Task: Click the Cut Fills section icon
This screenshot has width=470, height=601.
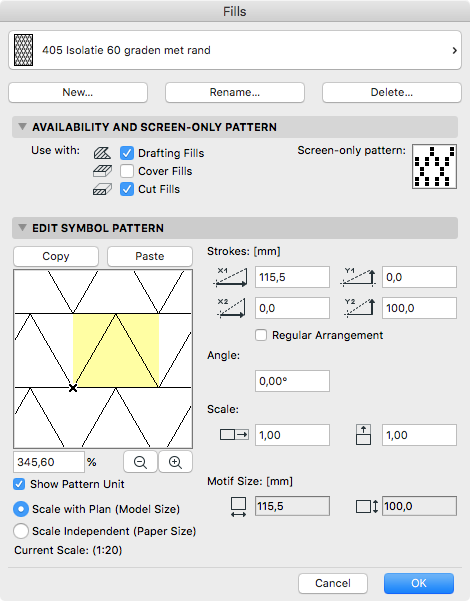Action: tap(102, 189)
